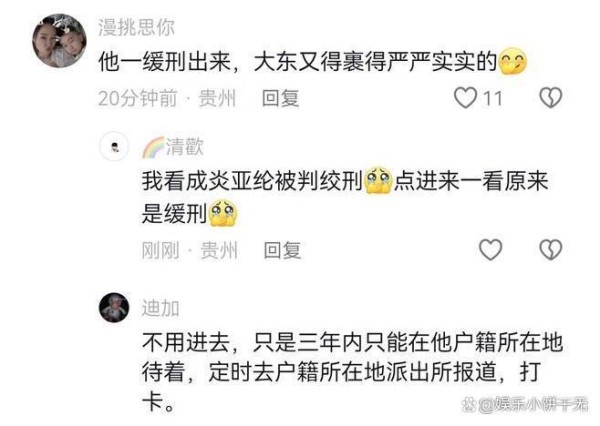The image size is (600, 426).
Task: Click the rainbow icon beside 清歡
Action: click(153, 147)
